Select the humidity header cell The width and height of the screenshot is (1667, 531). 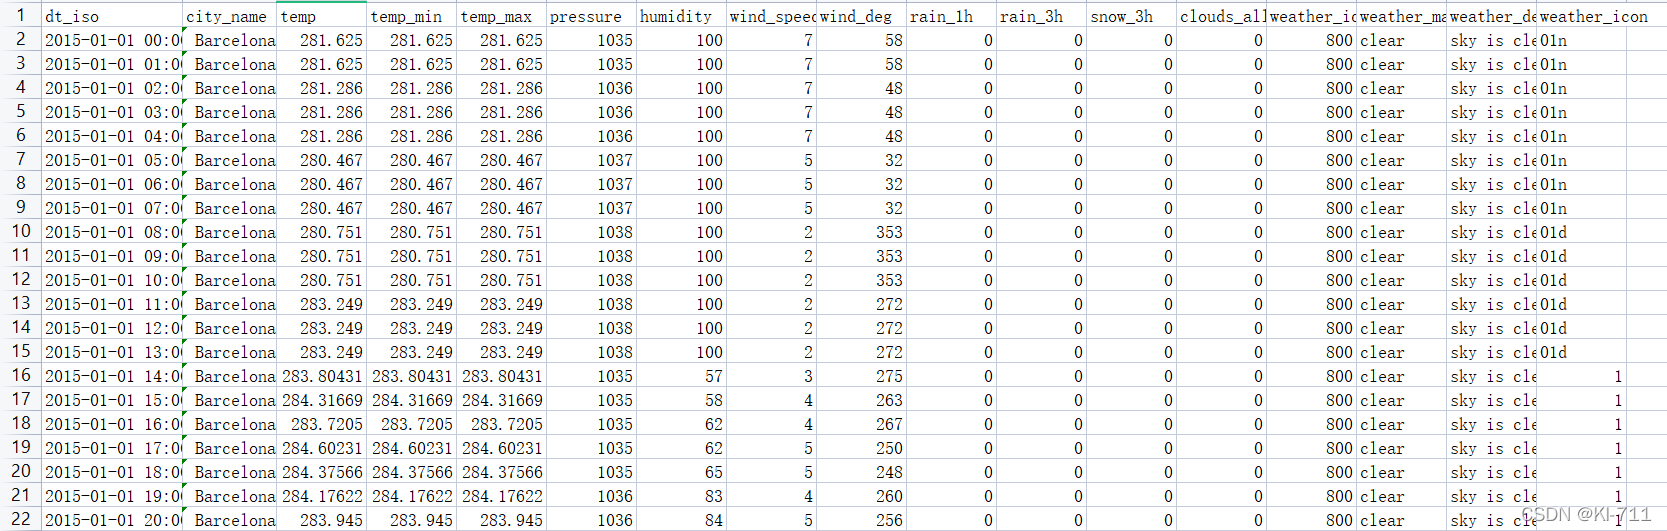681,16
